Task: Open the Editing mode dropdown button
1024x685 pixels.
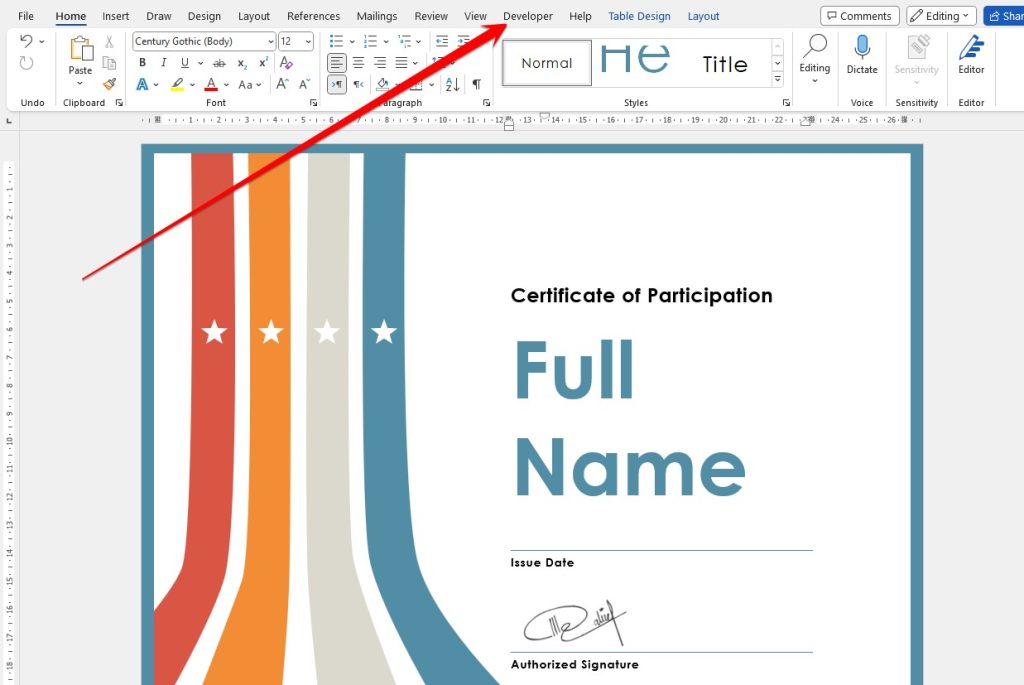Action: [x=942, y=16]
